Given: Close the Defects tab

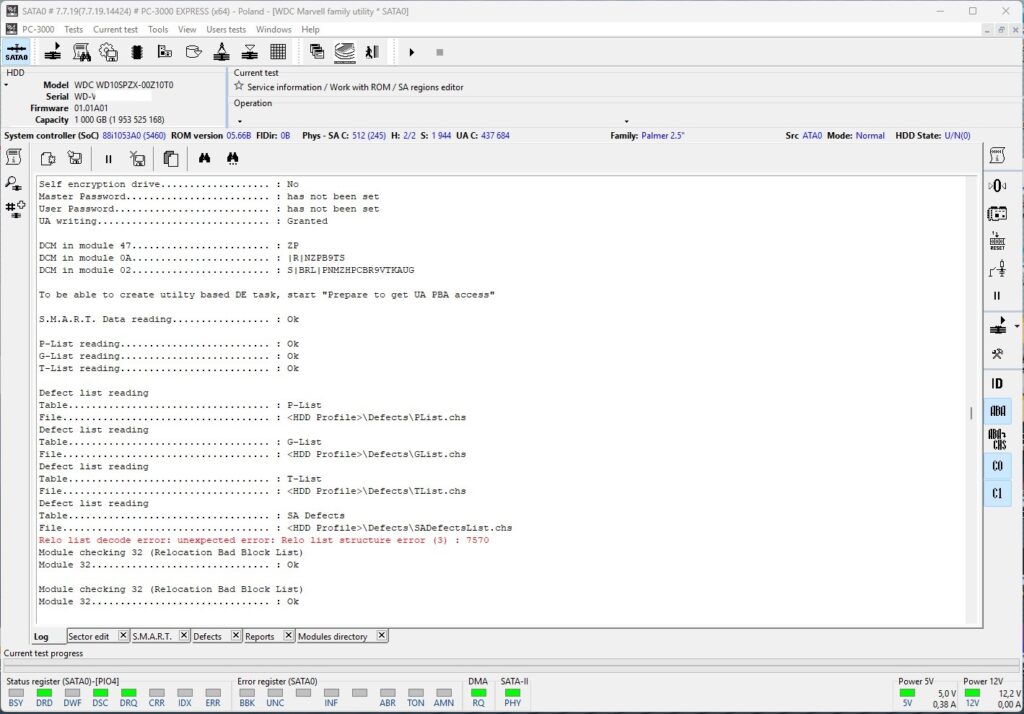Looking at the screenshot, I should click(x=236, y=635).
